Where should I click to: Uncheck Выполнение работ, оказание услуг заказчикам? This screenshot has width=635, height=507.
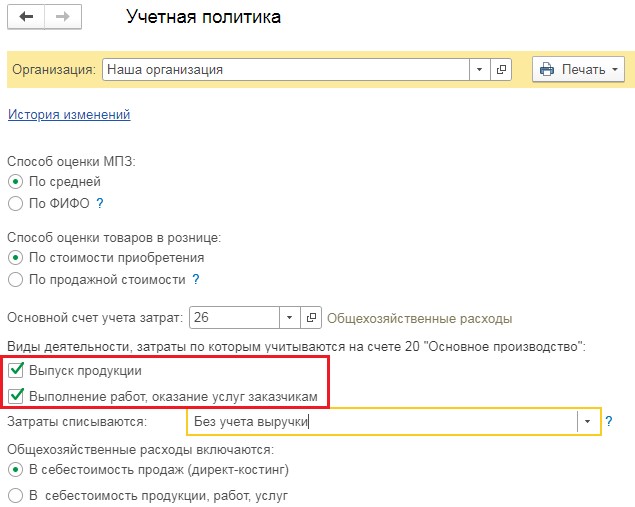[16, 396]
